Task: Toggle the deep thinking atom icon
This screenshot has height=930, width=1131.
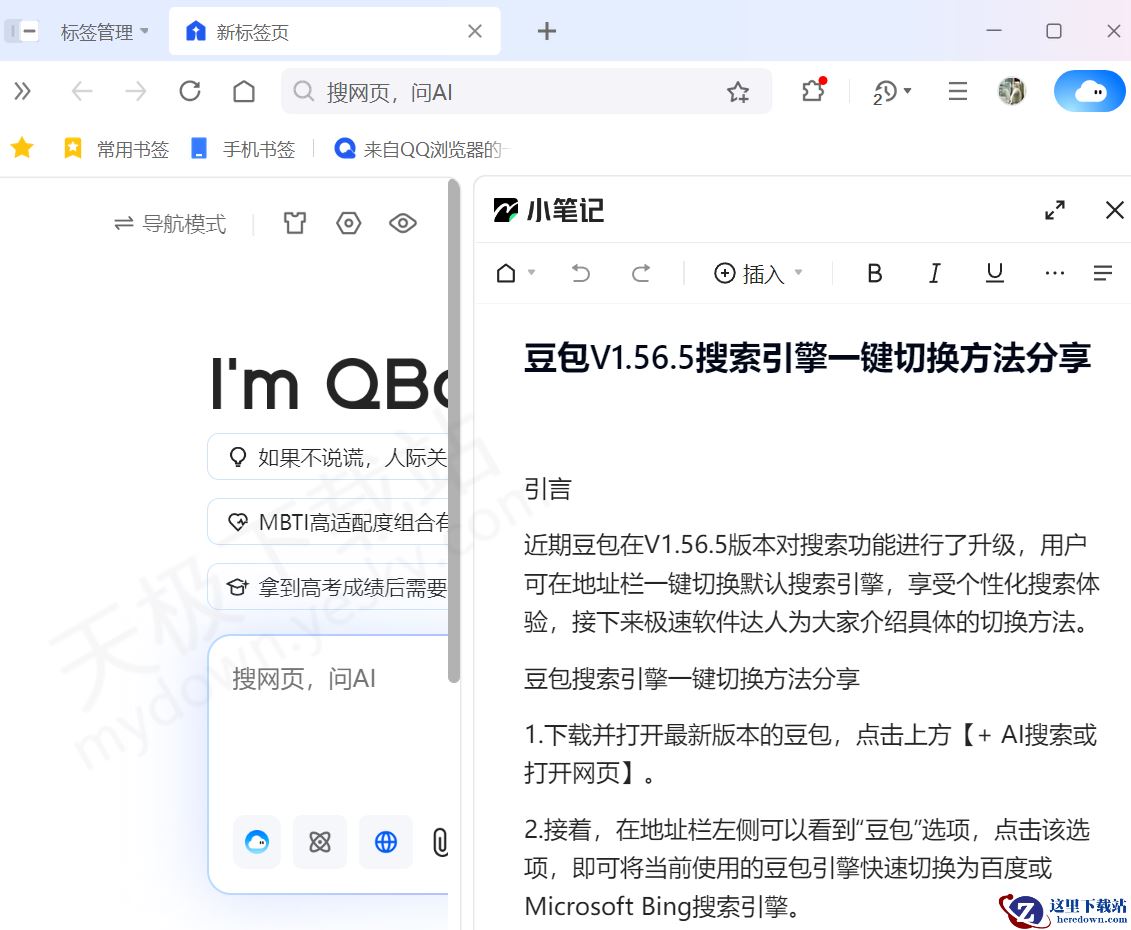Action: pyautogui.click(x=320, y=841)
